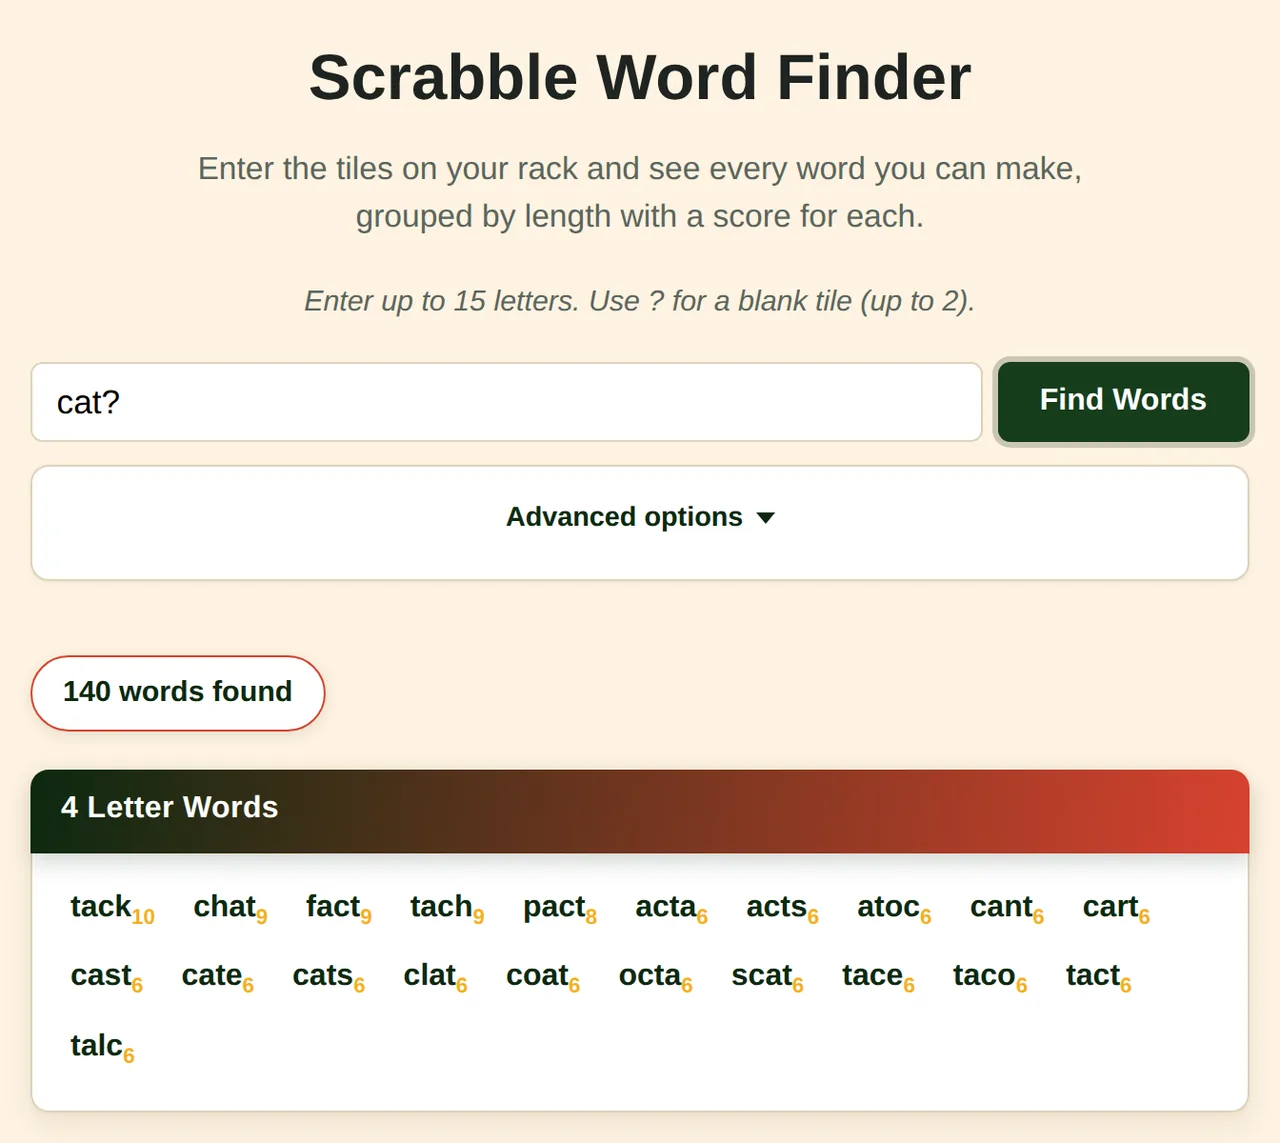1280x1143 pixels.
Task: Choose the word octa
Action: pos(655,976)
